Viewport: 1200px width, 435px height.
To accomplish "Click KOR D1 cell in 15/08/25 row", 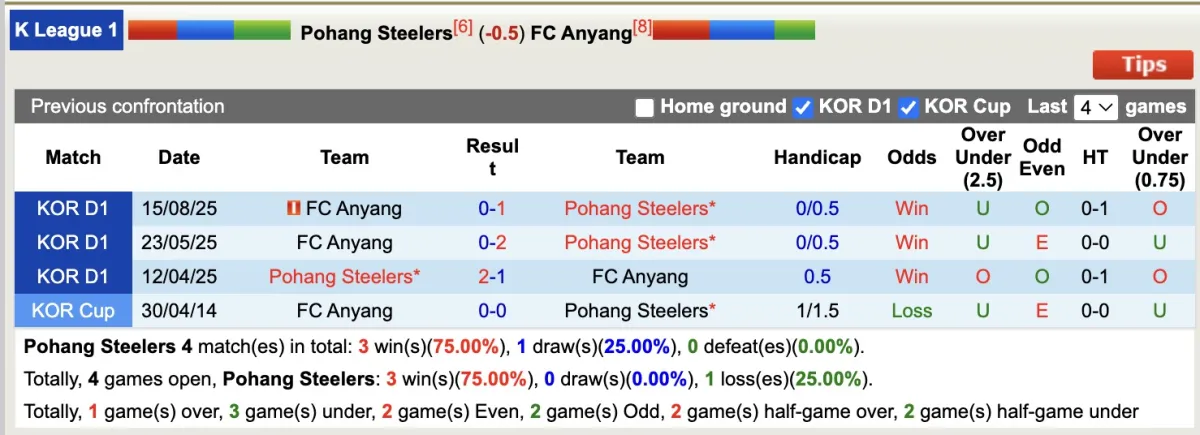I will 73,209.
